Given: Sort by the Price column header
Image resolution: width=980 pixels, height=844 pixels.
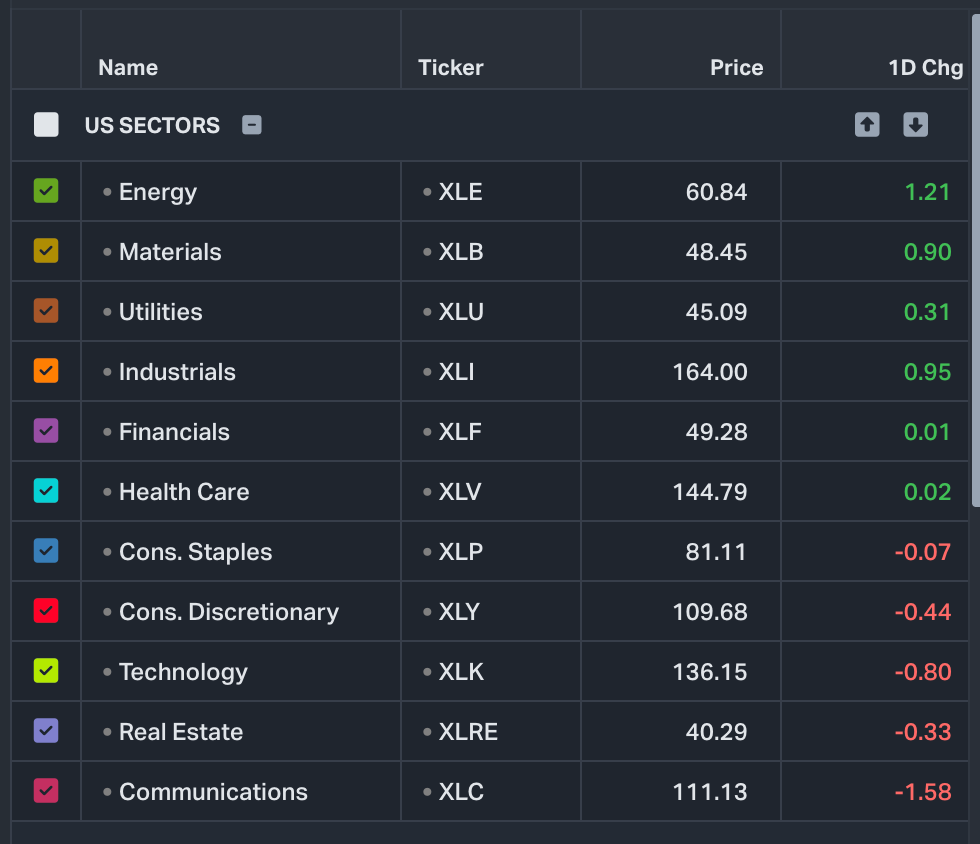Looking at the screenshot, I should coord(736,68).
